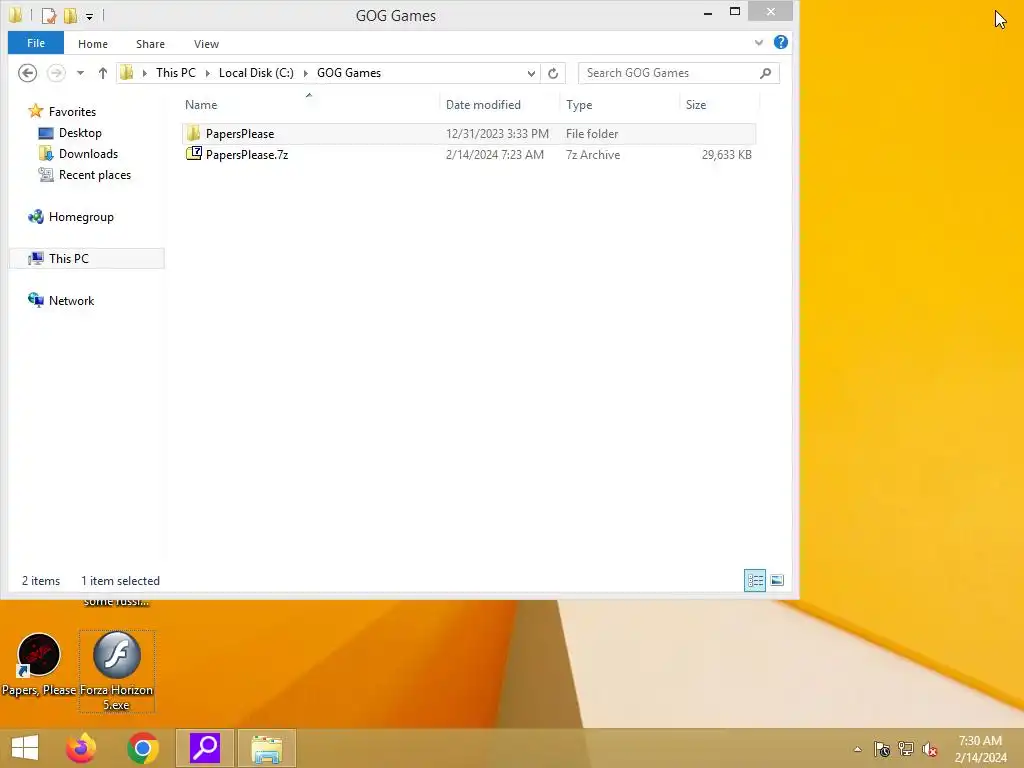
Task: Minimize the GOG Games window
Action: [x=708, y=12]
